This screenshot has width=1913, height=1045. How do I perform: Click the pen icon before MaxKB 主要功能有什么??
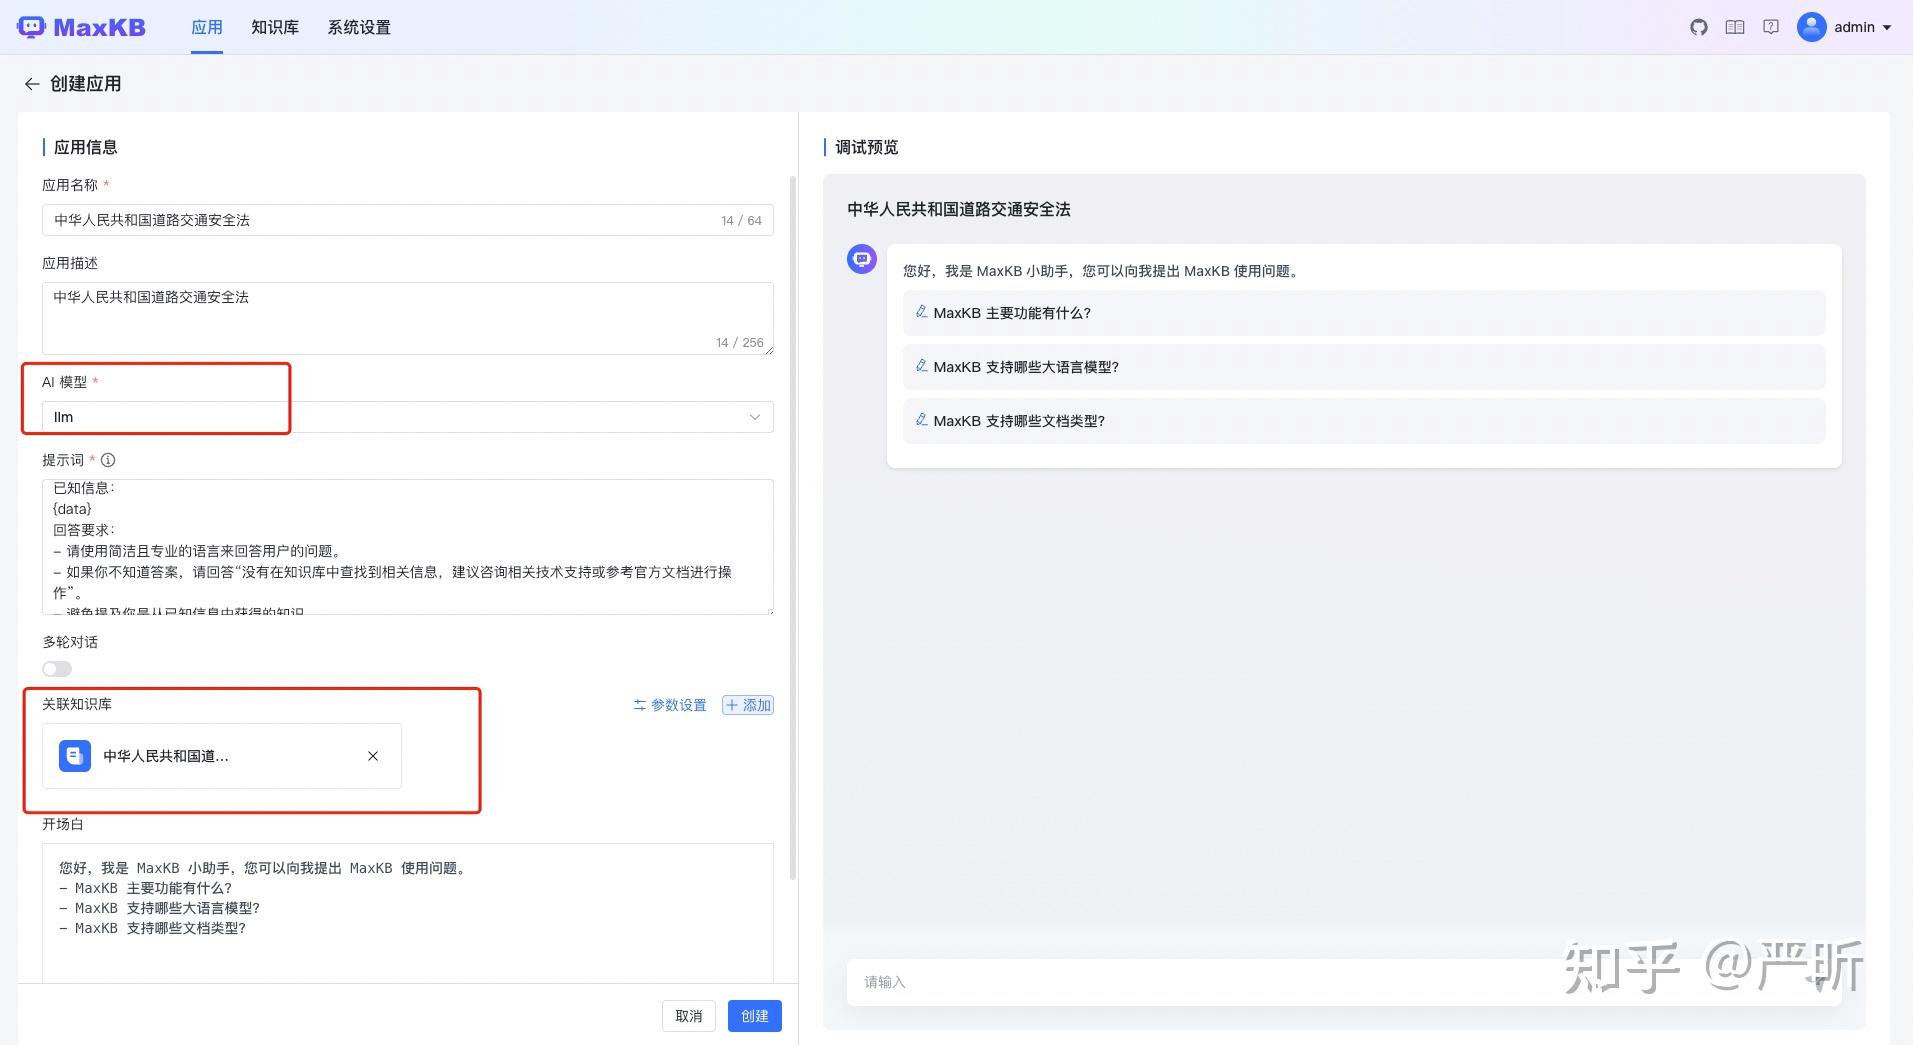pos(921,311)
